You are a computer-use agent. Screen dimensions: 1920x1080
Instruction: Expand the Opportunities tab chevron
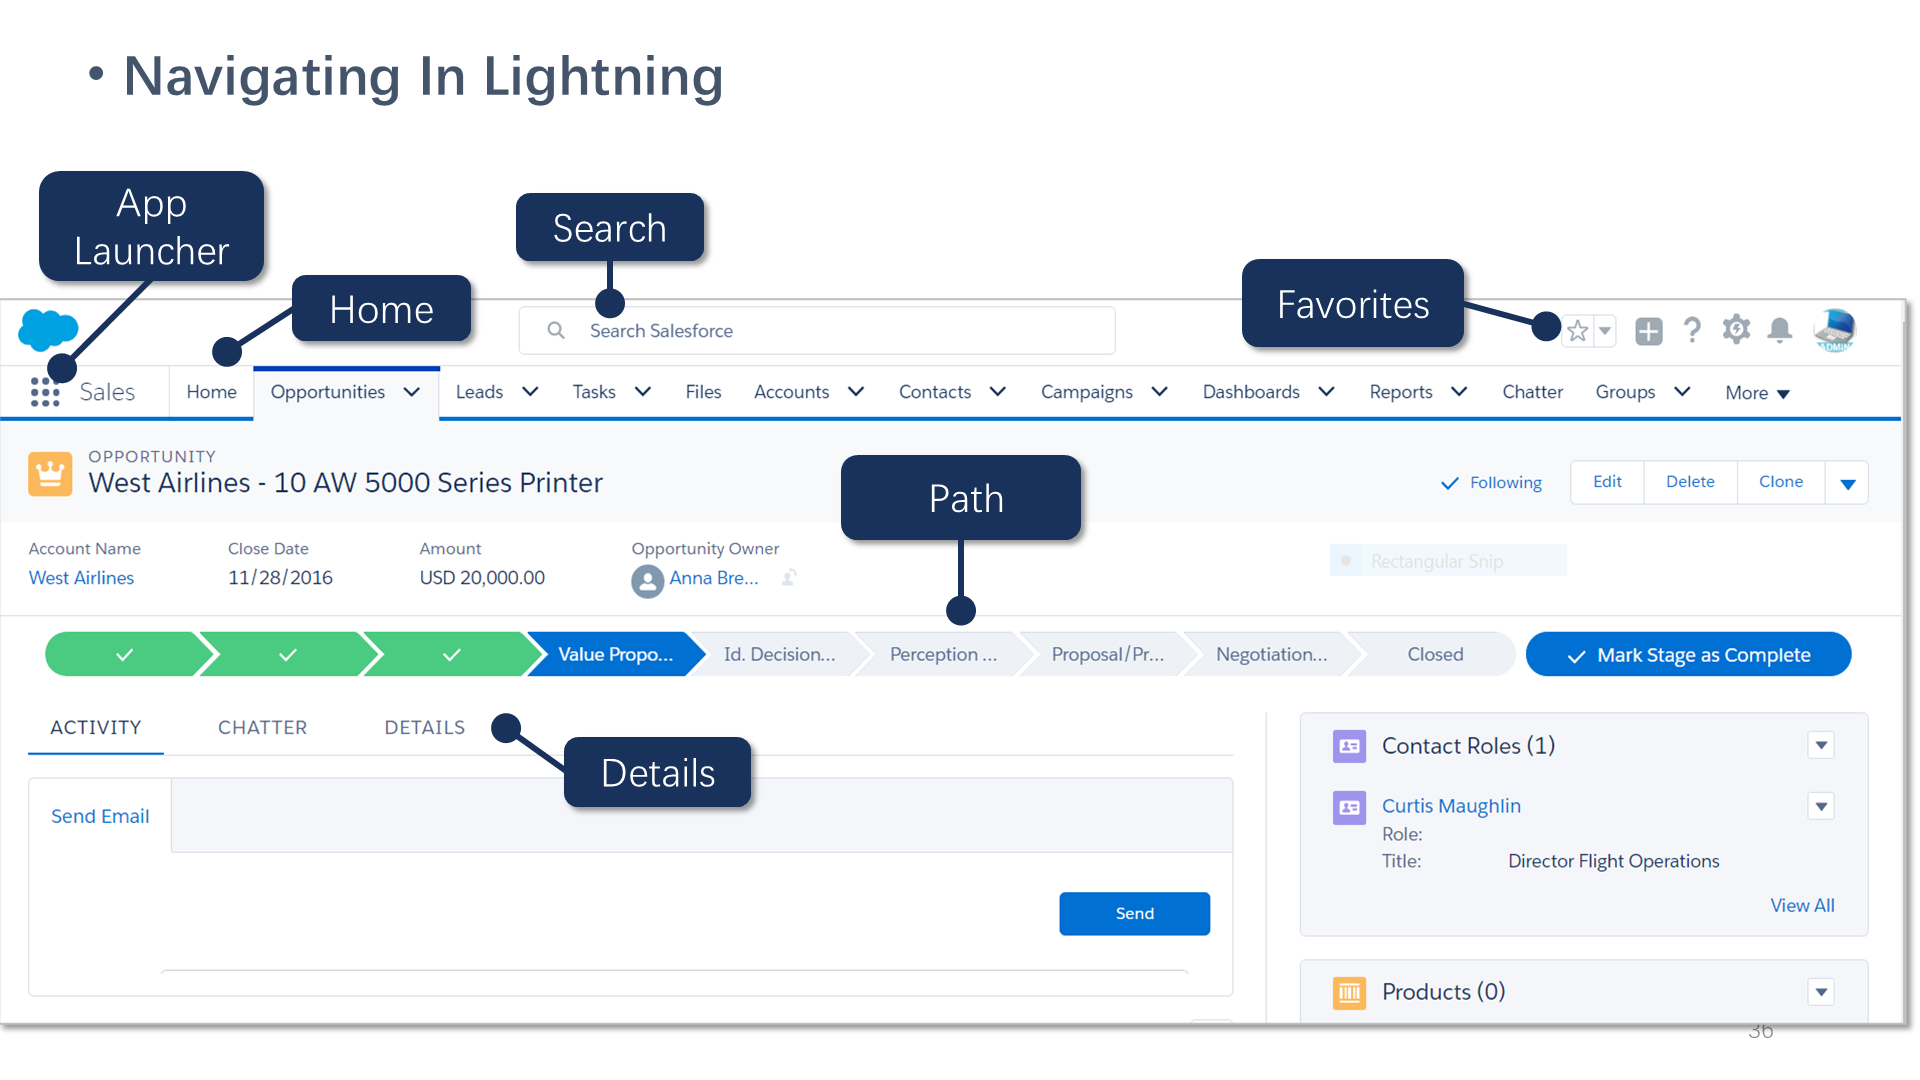click(x=412, y=392)
